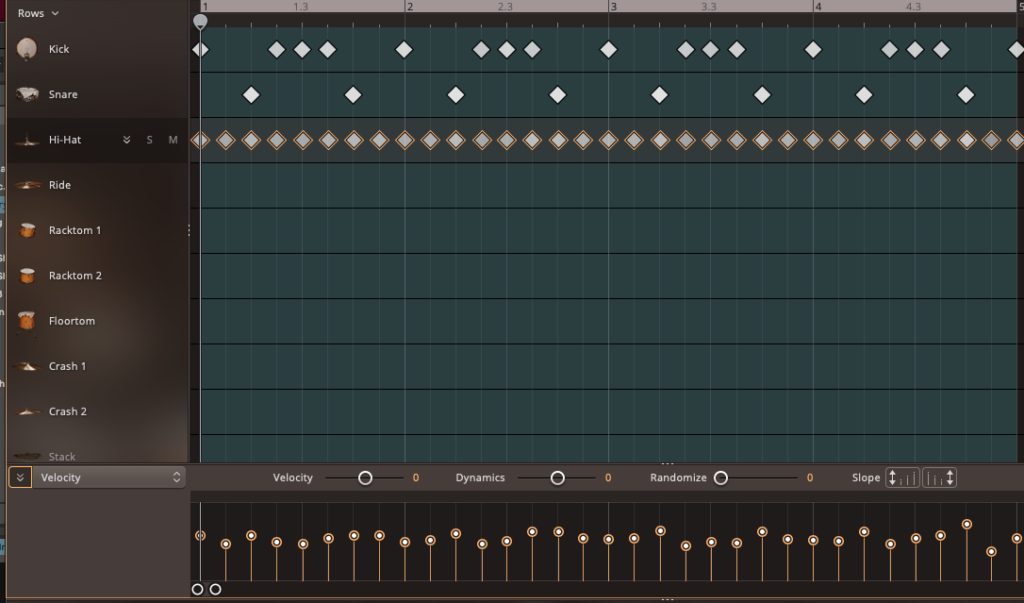Click the Ride cymbal icon
1024x603 pixels.
28,185
